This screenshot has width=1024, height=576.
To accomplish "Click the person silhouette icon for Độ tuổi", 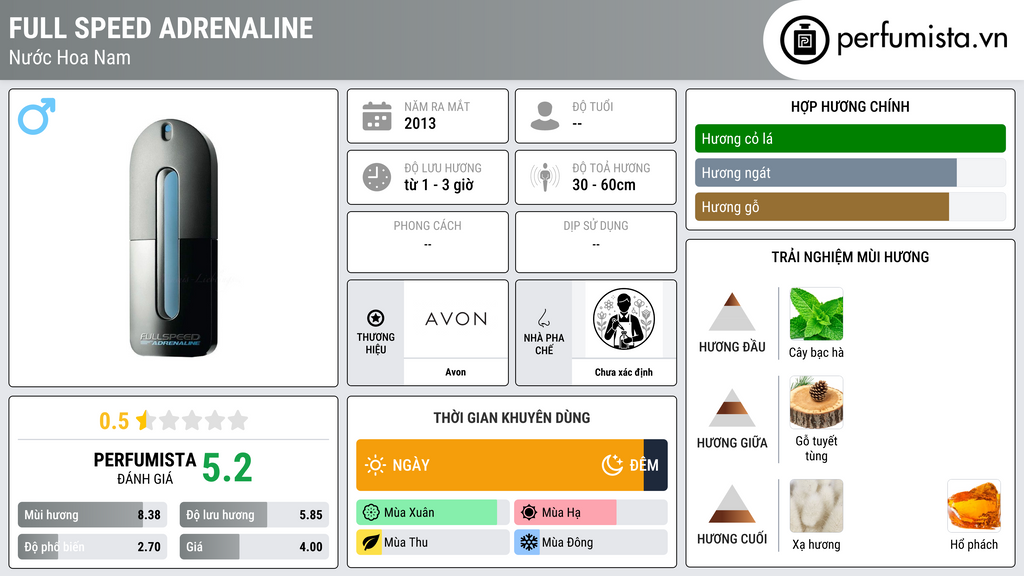I will click(545, 116).
